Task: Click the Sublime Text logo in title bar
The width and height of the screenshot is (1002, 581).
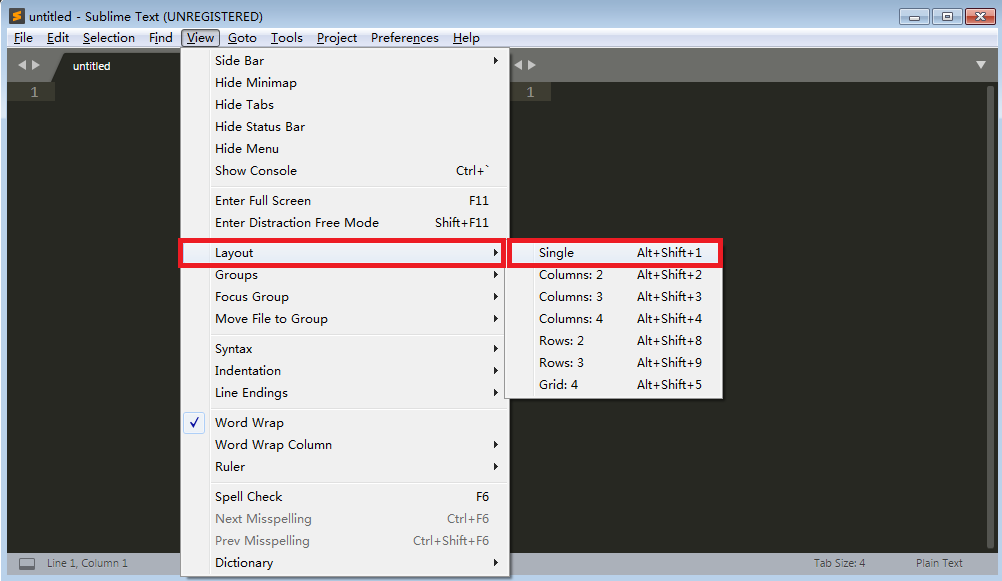Action: (x=17, y=16)
